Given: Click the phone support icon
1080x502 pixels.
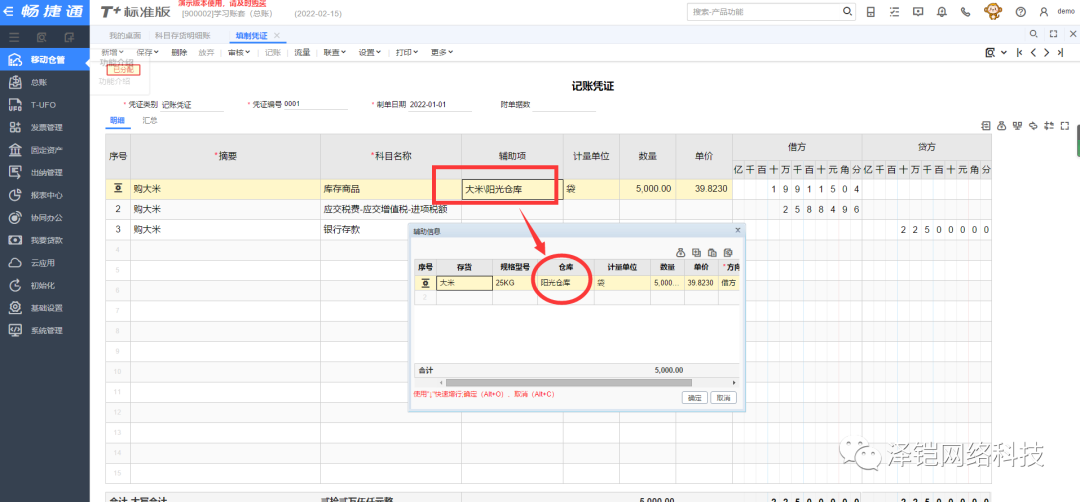Looking at the screenshot, I should coord(965,12).
